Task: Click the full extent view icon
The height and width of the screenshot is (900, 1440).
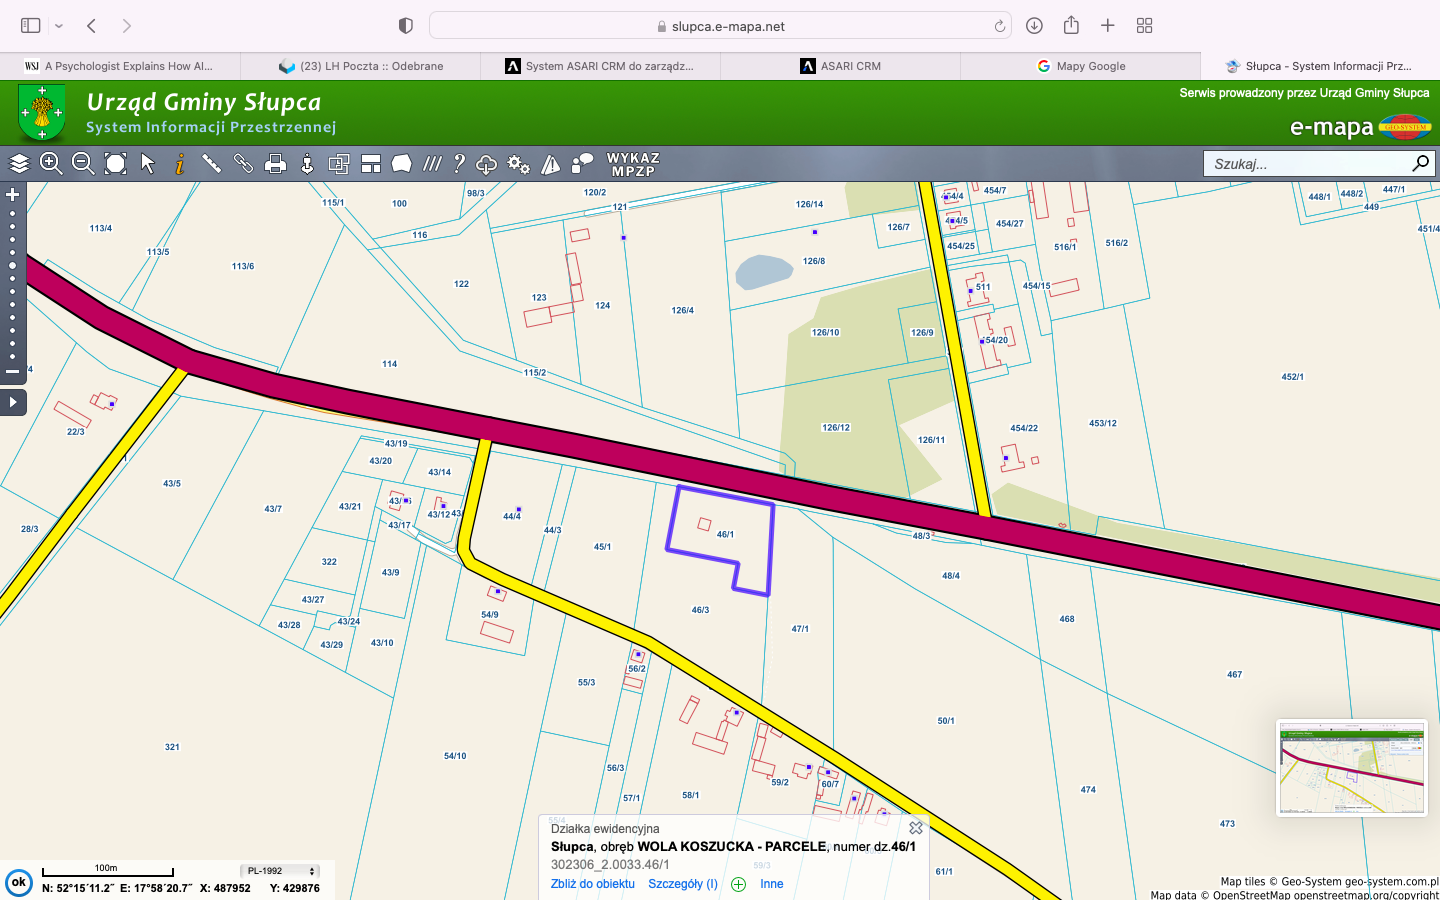Action: [x=116, y=164]
